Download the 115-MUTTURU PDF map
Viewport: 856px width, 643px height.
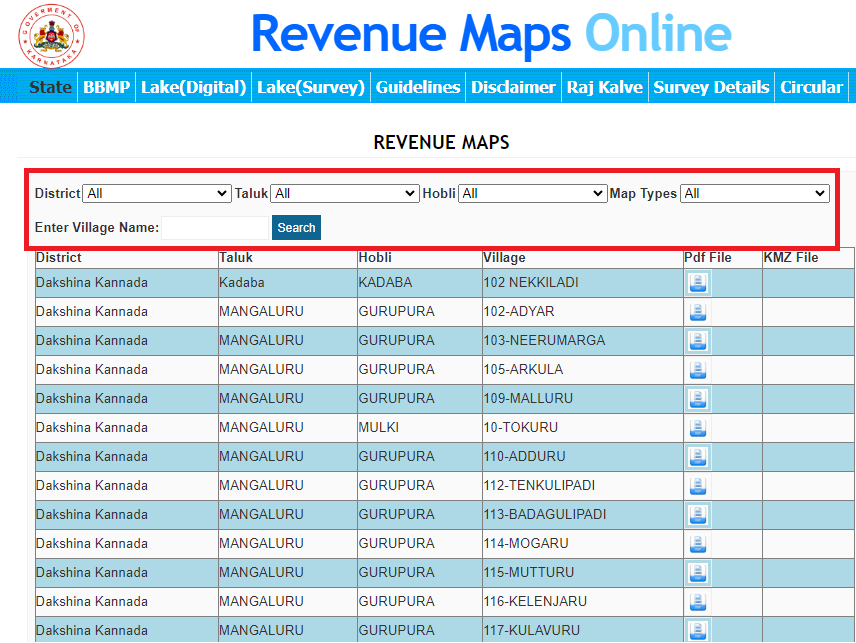(x=697, y=573)
